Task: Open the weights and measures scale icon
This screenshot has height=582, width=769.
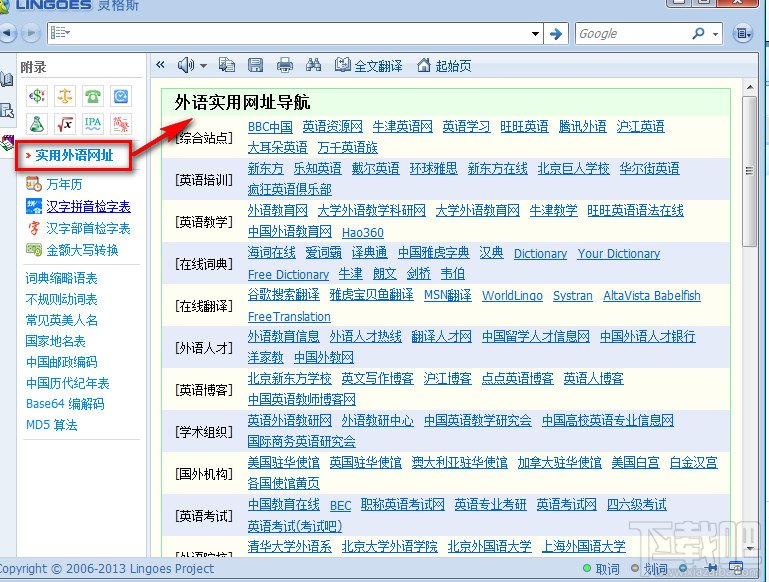Action: (x=65, y=96)
